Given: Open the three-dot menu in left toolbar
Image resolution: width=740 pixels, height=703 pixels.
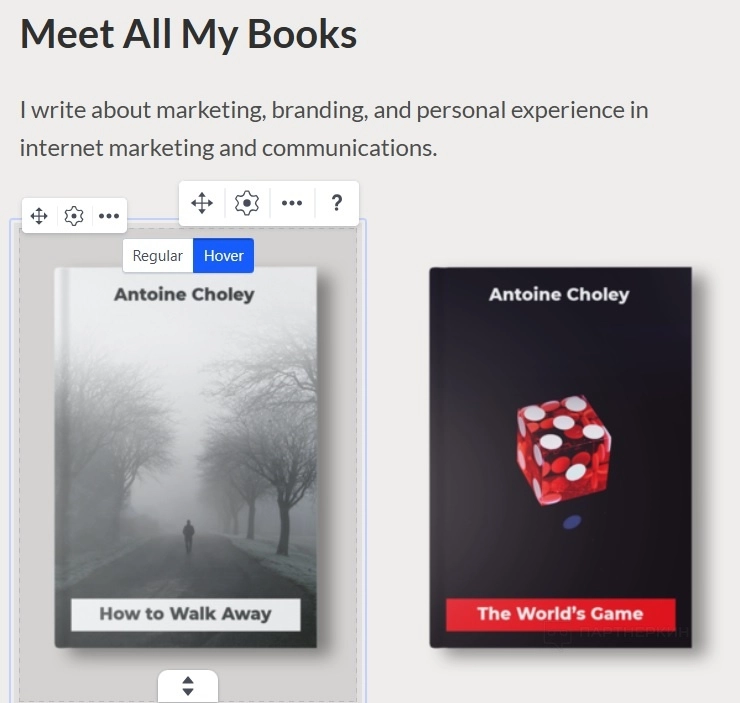Looking at the screenshot, I should 109,216.
